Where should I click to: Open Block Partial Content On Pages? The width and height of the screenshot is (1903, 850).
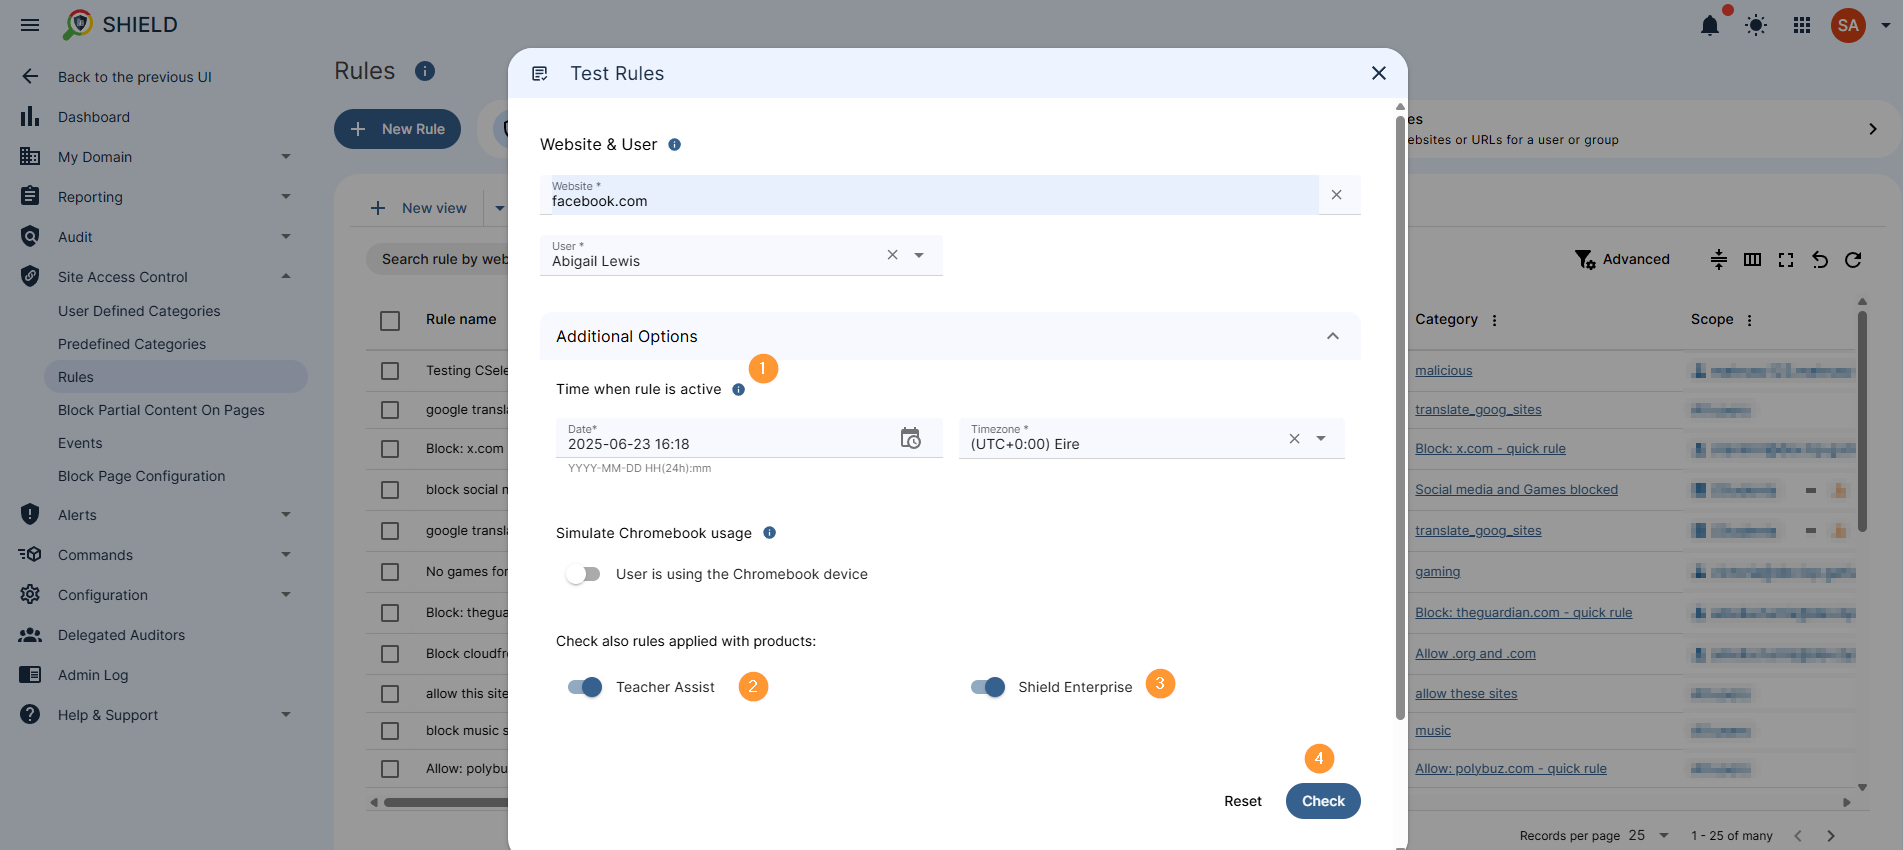tap(161, 410)
